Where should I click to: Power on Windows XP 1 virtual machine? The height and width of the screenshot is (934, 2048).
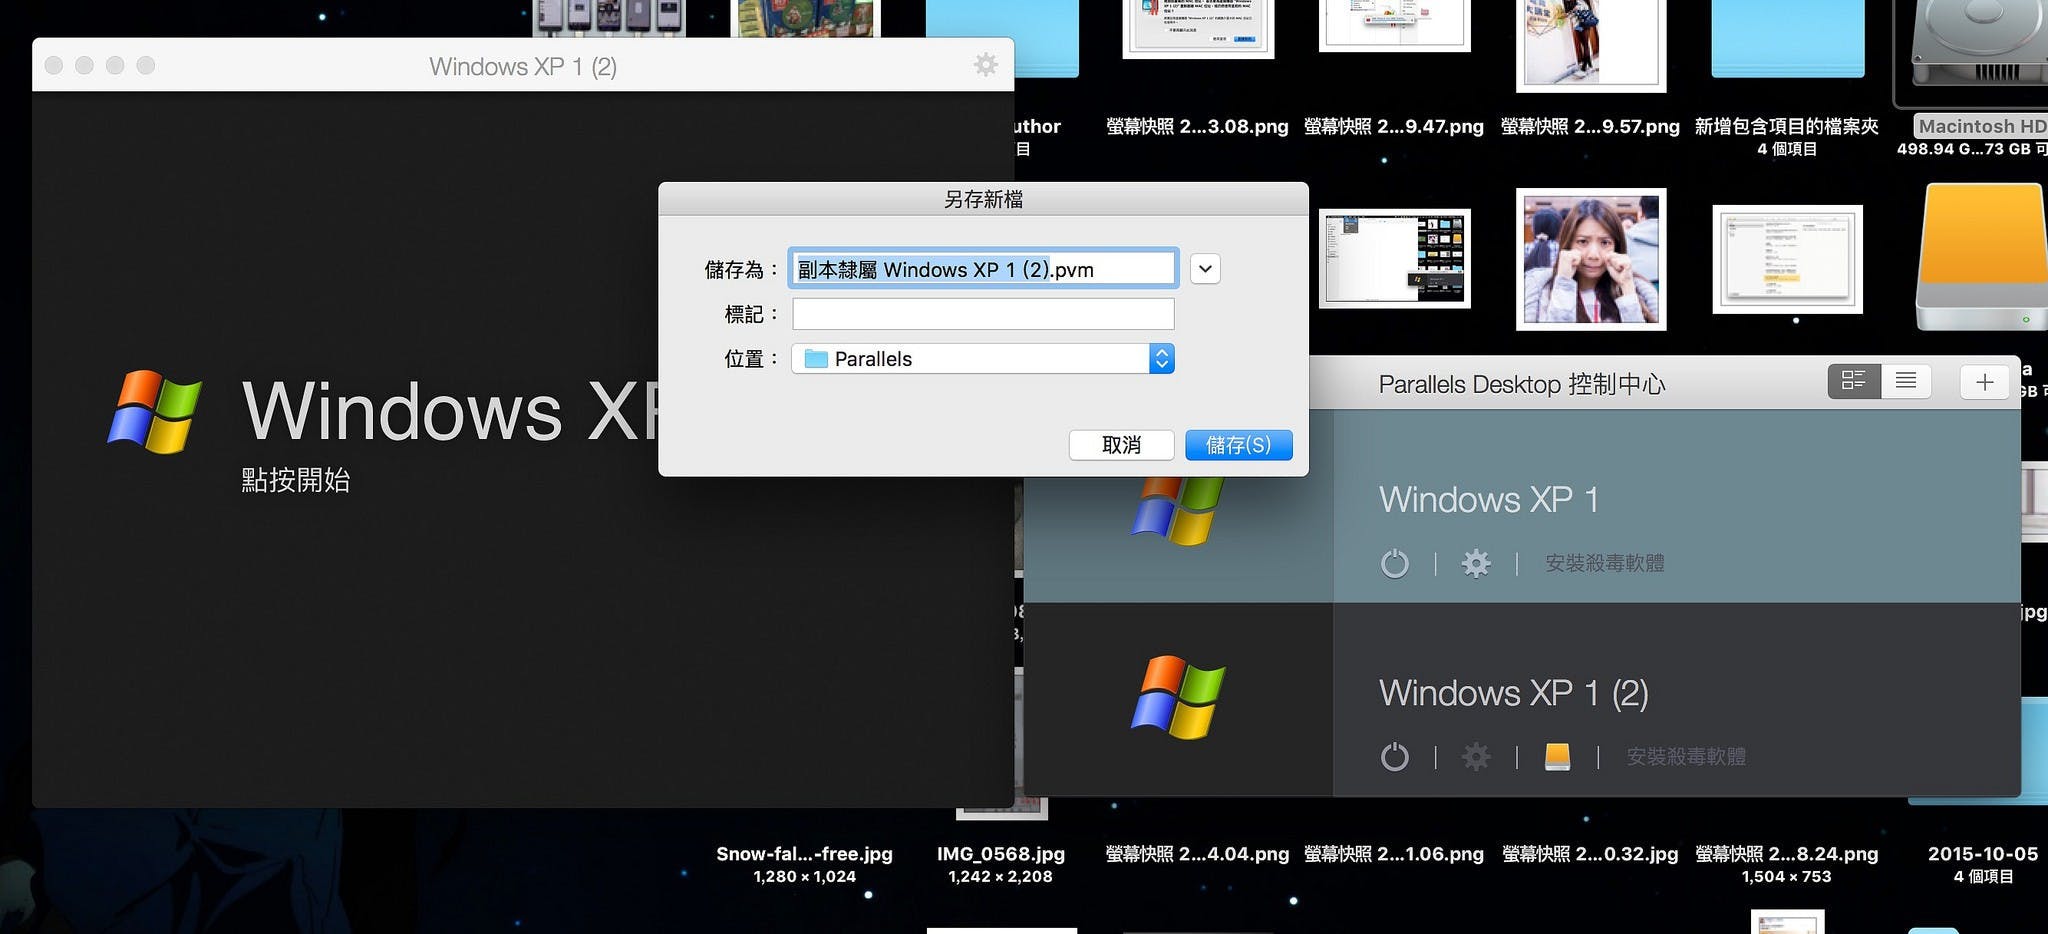pos(1394,564)
